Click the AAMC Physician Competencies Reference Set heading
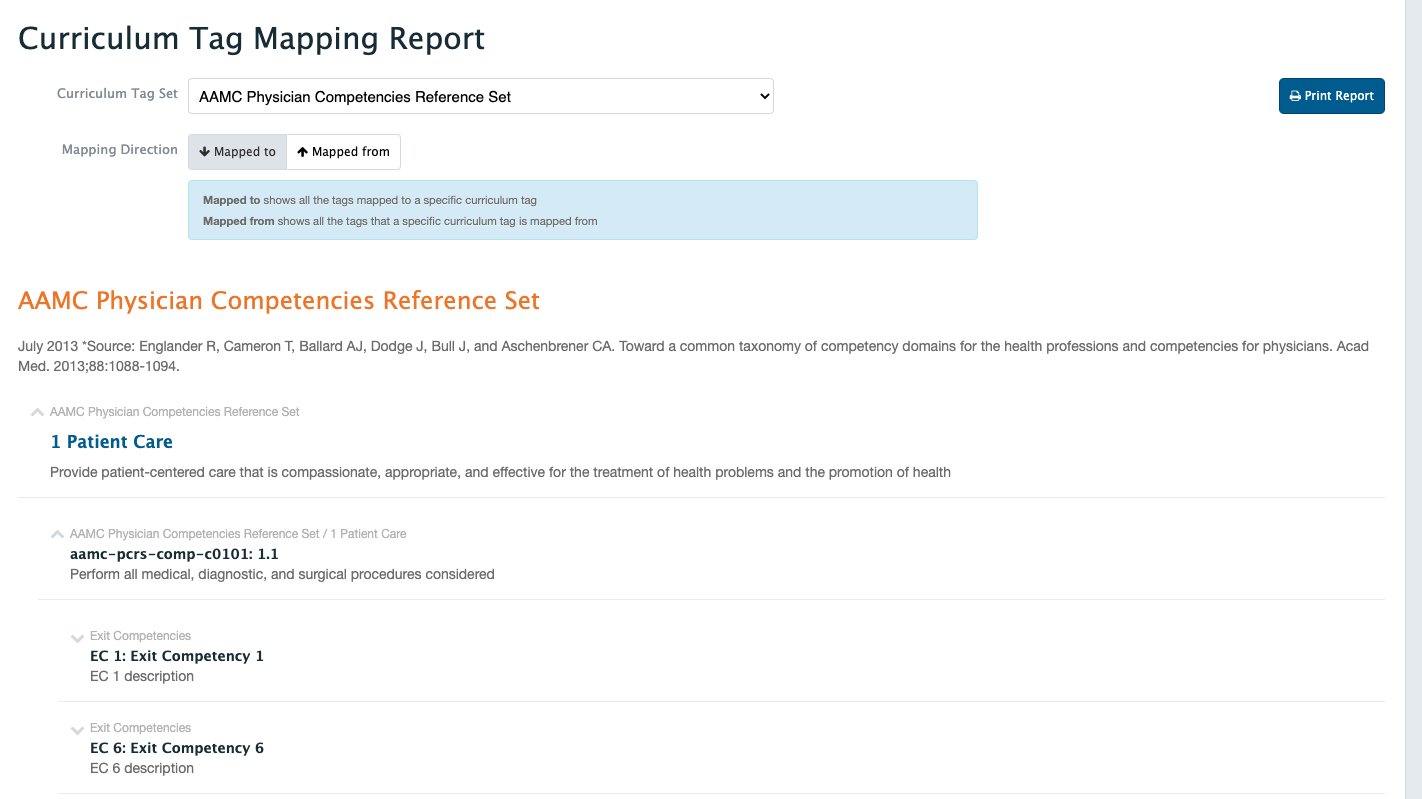Screen dimensions: 1422x799 click(x=279, y=301)
